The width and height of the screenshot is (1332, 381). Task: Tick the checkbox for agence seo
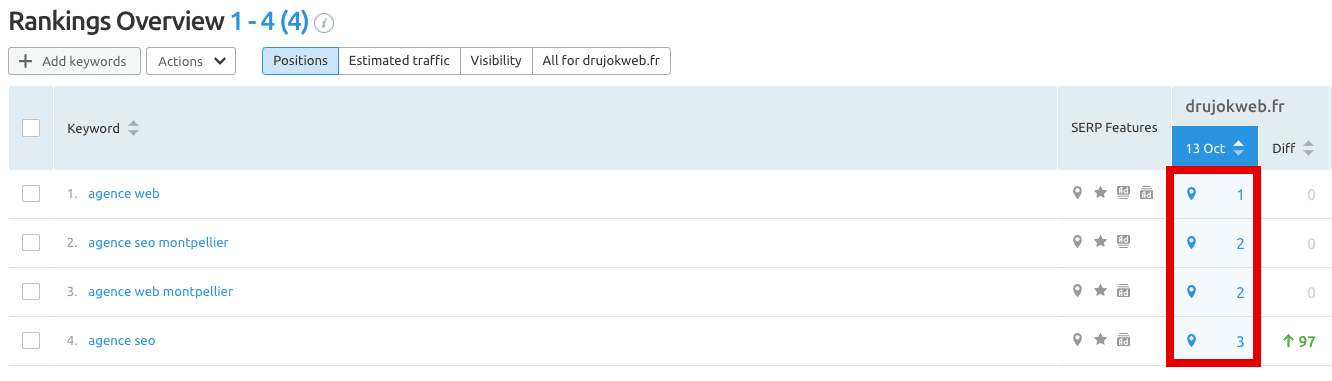tap(31, 341)
